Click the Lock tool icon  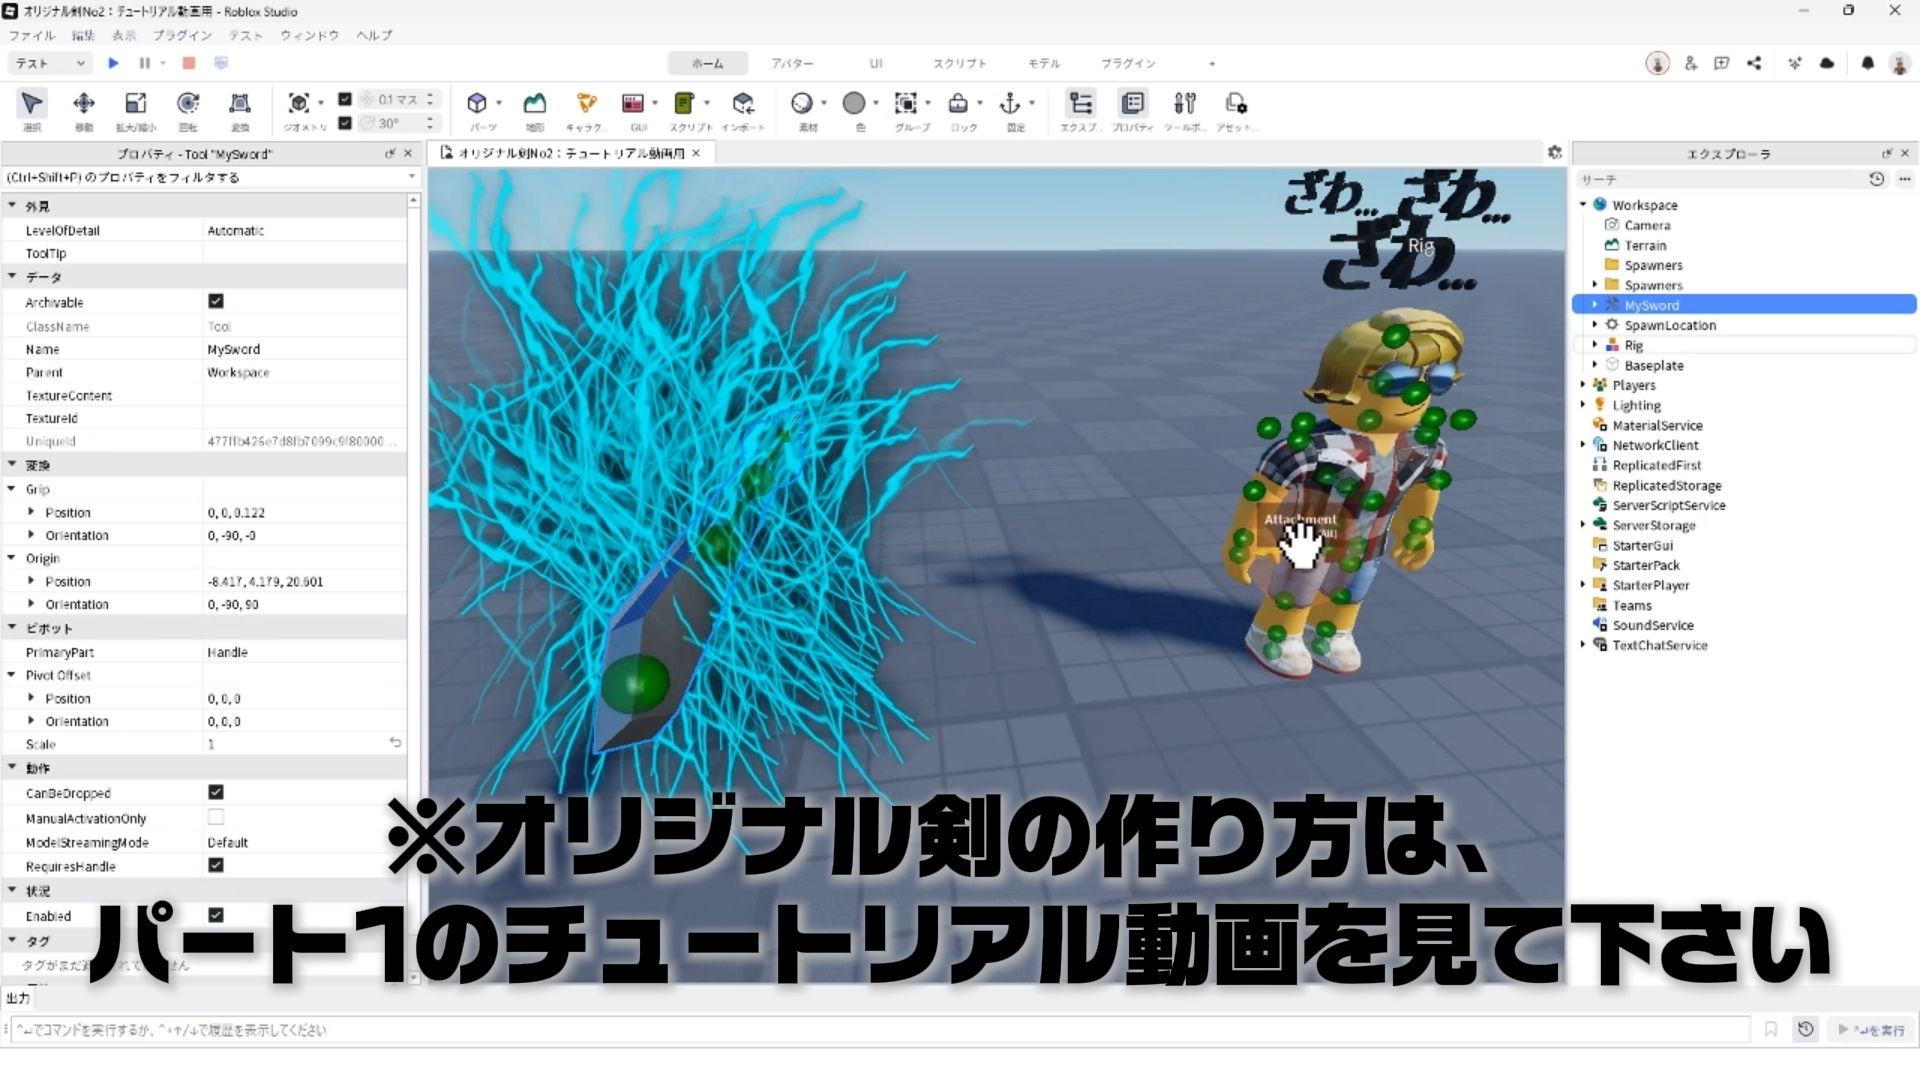pos(958,104)
